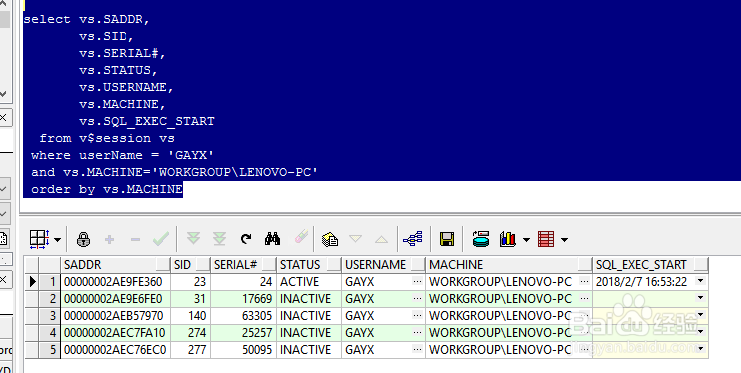Click the top-left grid corner select-all cell
This screenshot has height=373, width=741.
(32, 265)
